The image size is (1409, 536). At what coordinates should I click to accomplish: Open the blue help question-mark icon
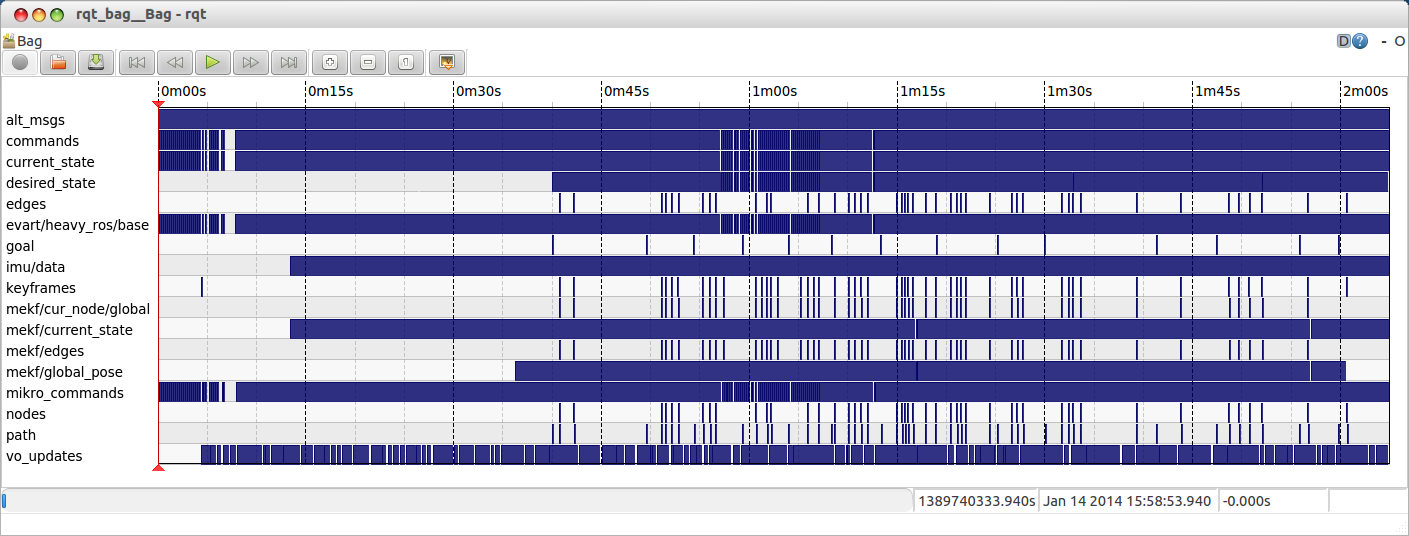pos(1360,41)
